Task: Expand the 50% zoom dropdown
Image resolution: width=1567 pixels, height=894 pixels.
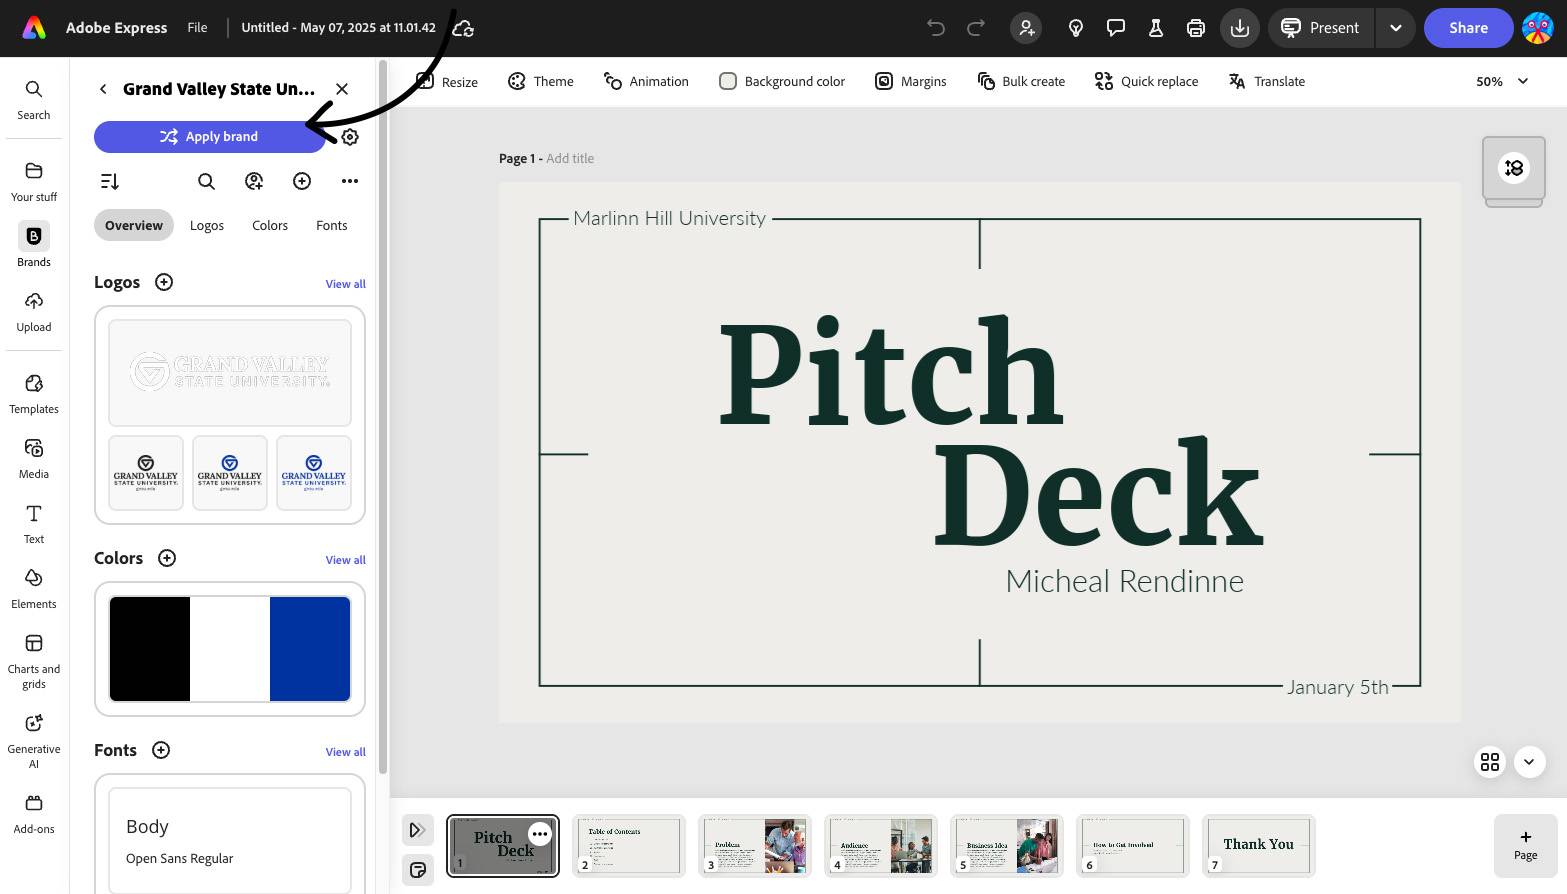Action: coord(1502,81)
